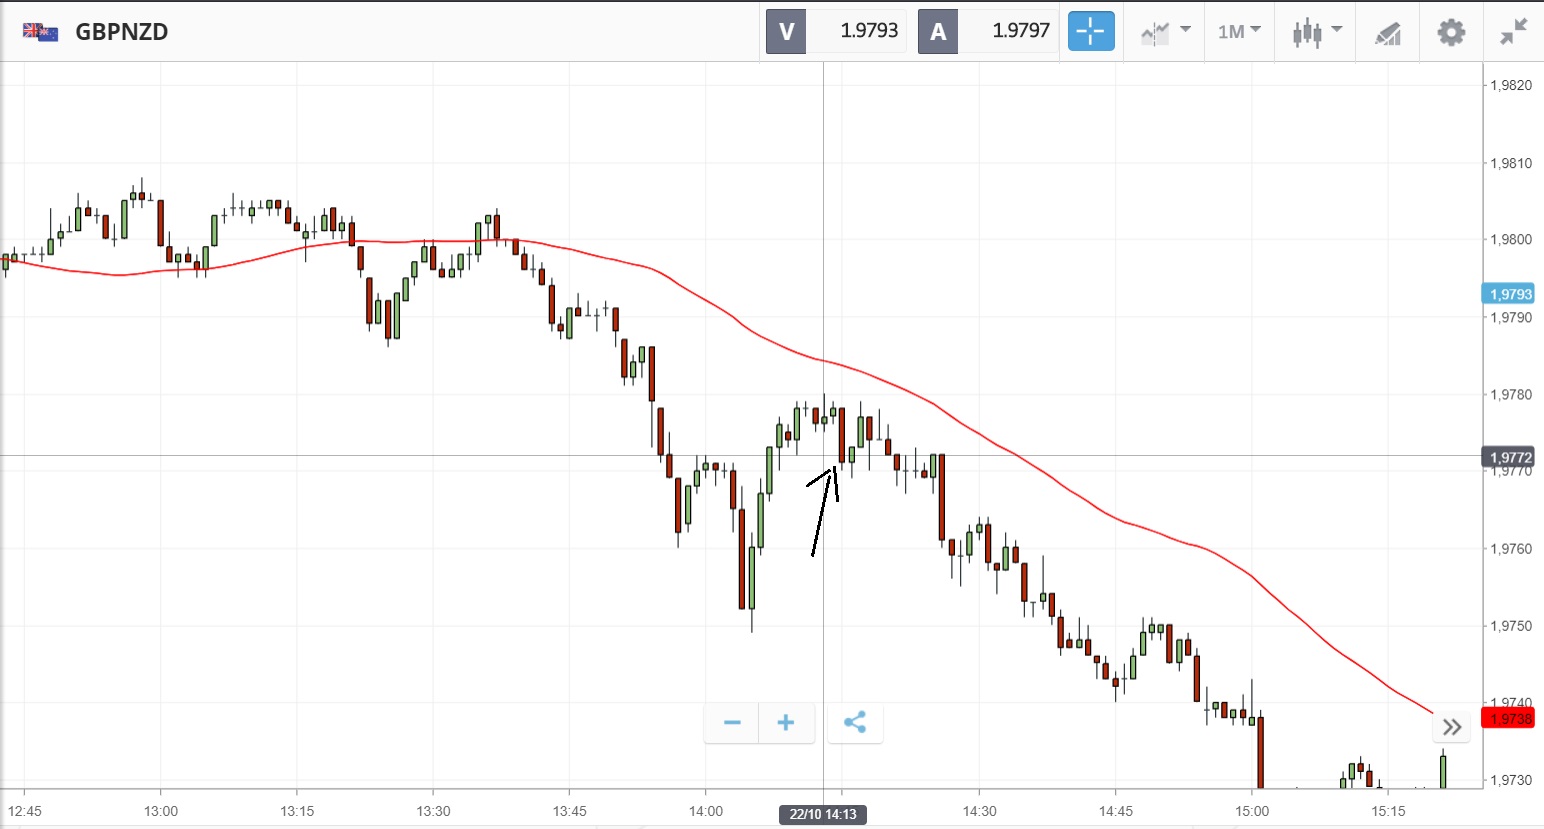Click the 1.9772 crosshair price label

click(1509, 457)
